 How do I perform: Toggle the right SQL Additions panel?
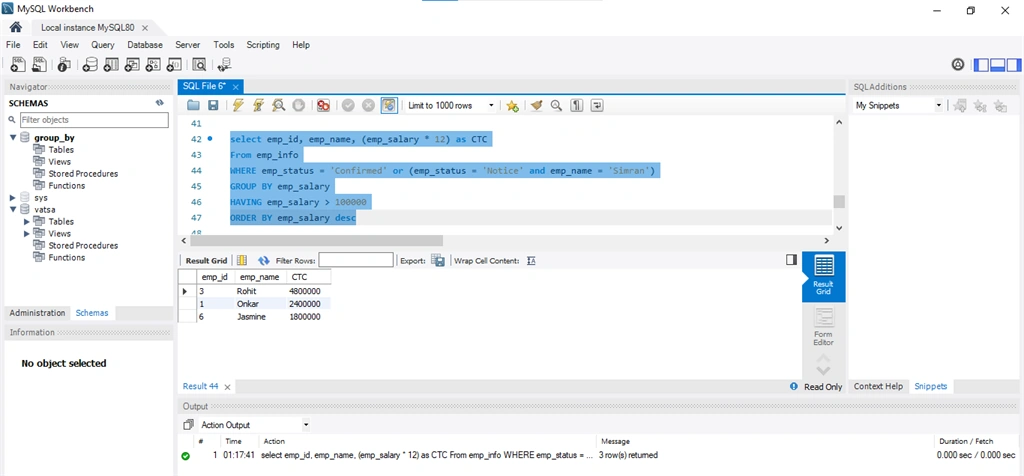pyautogui.click(x=1014, y=65)
